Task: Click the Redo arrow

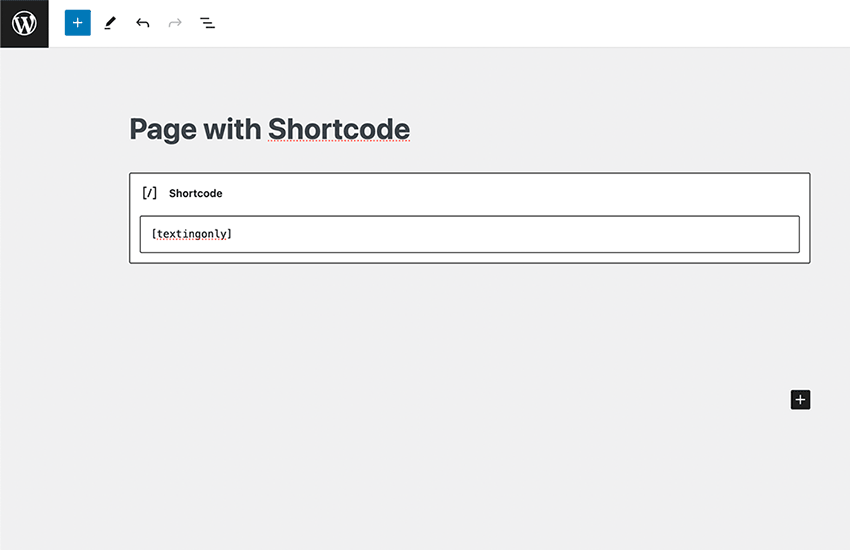Action: coord(175,23)
